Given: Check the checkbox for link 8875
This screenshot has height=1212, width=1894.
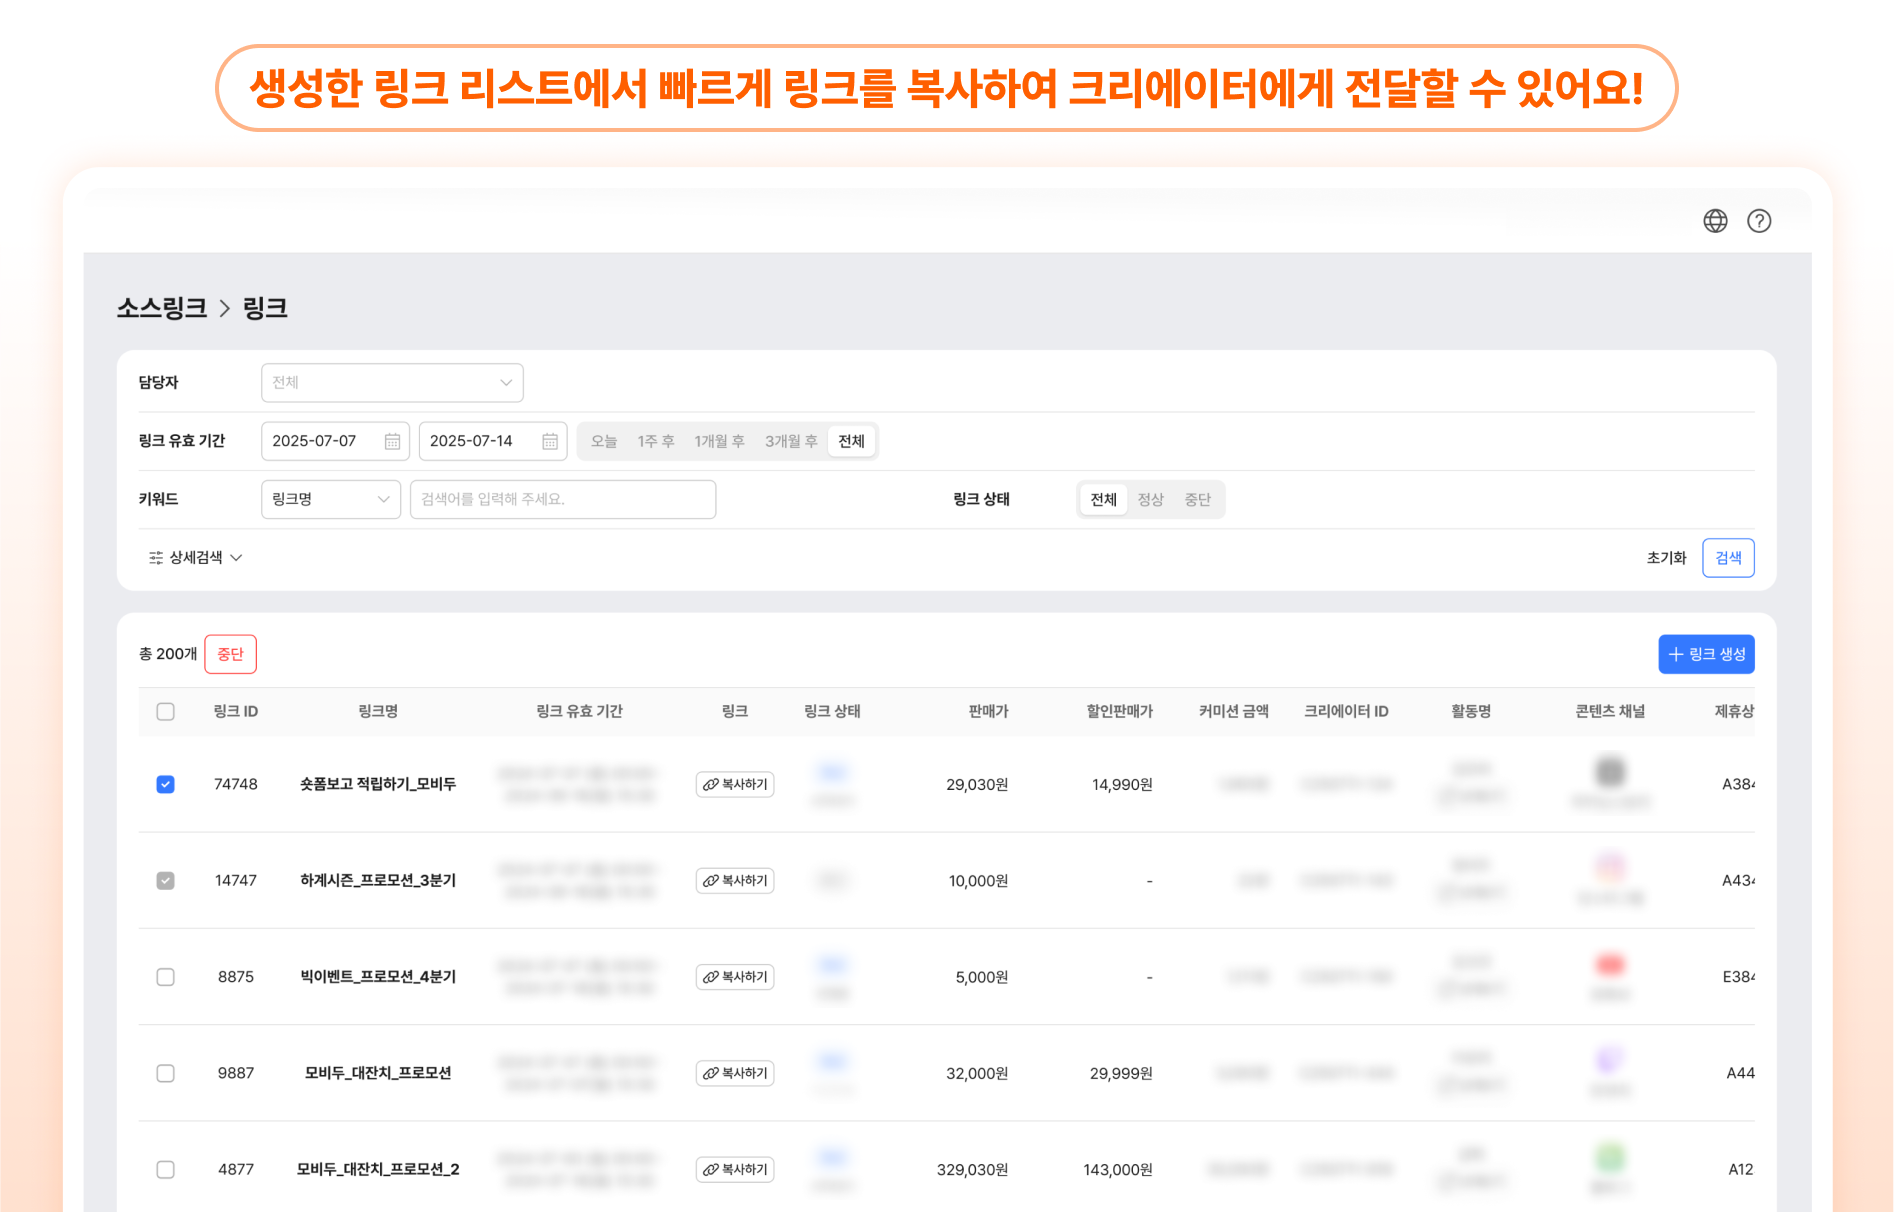Looking at the screenshot, I should [x=166, y=977].
